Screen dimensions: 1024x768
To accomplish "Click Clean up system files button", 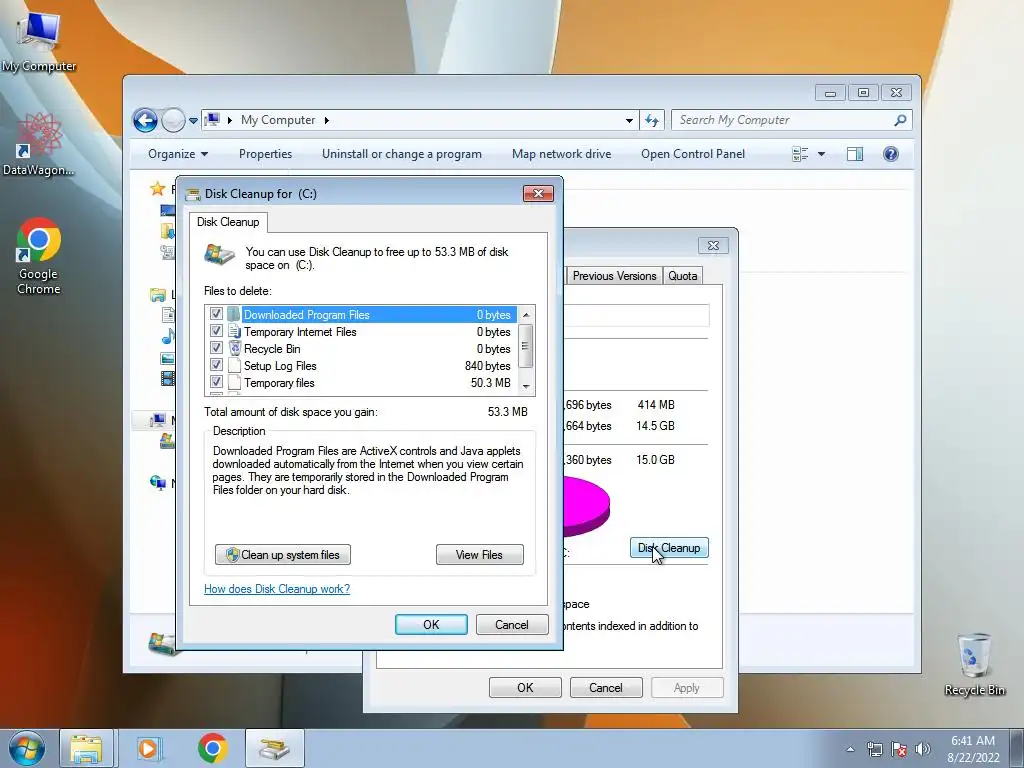I will [x=283, y=554].
